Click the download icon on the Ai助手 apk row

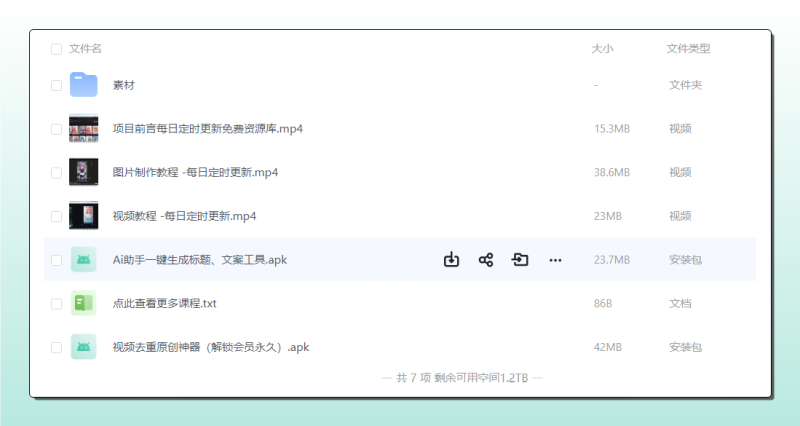click(x=451, y=260)
